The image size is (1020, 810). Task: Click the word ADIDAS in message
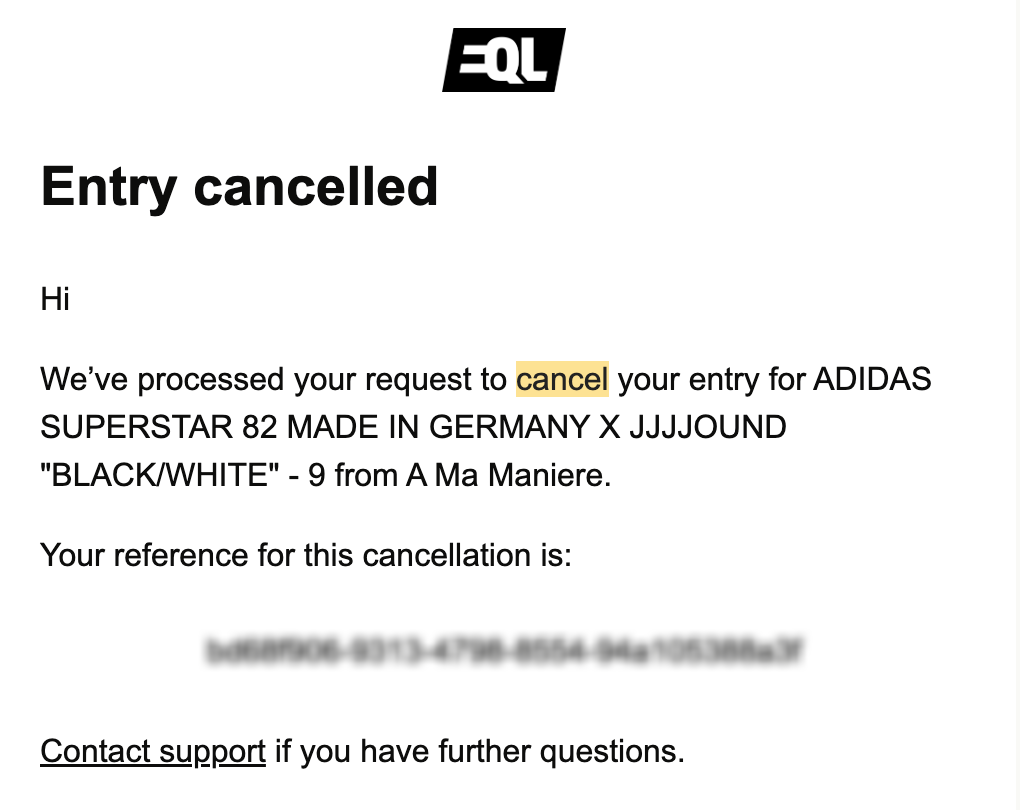pyautogui.click(x=872, y=379)
